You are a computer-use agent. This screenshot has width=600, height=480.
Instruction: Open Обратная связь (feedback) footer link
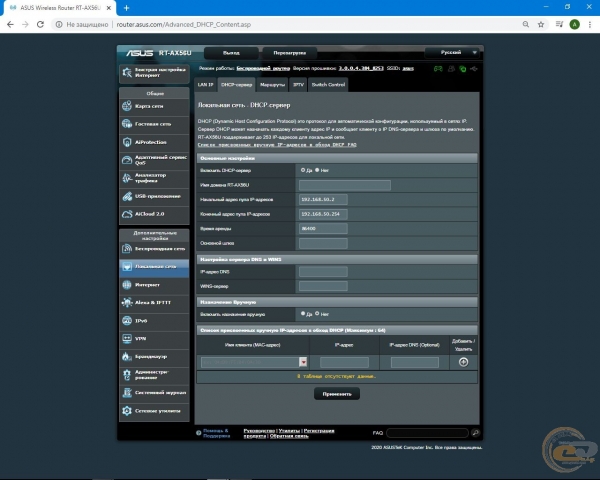click(289, 436)
